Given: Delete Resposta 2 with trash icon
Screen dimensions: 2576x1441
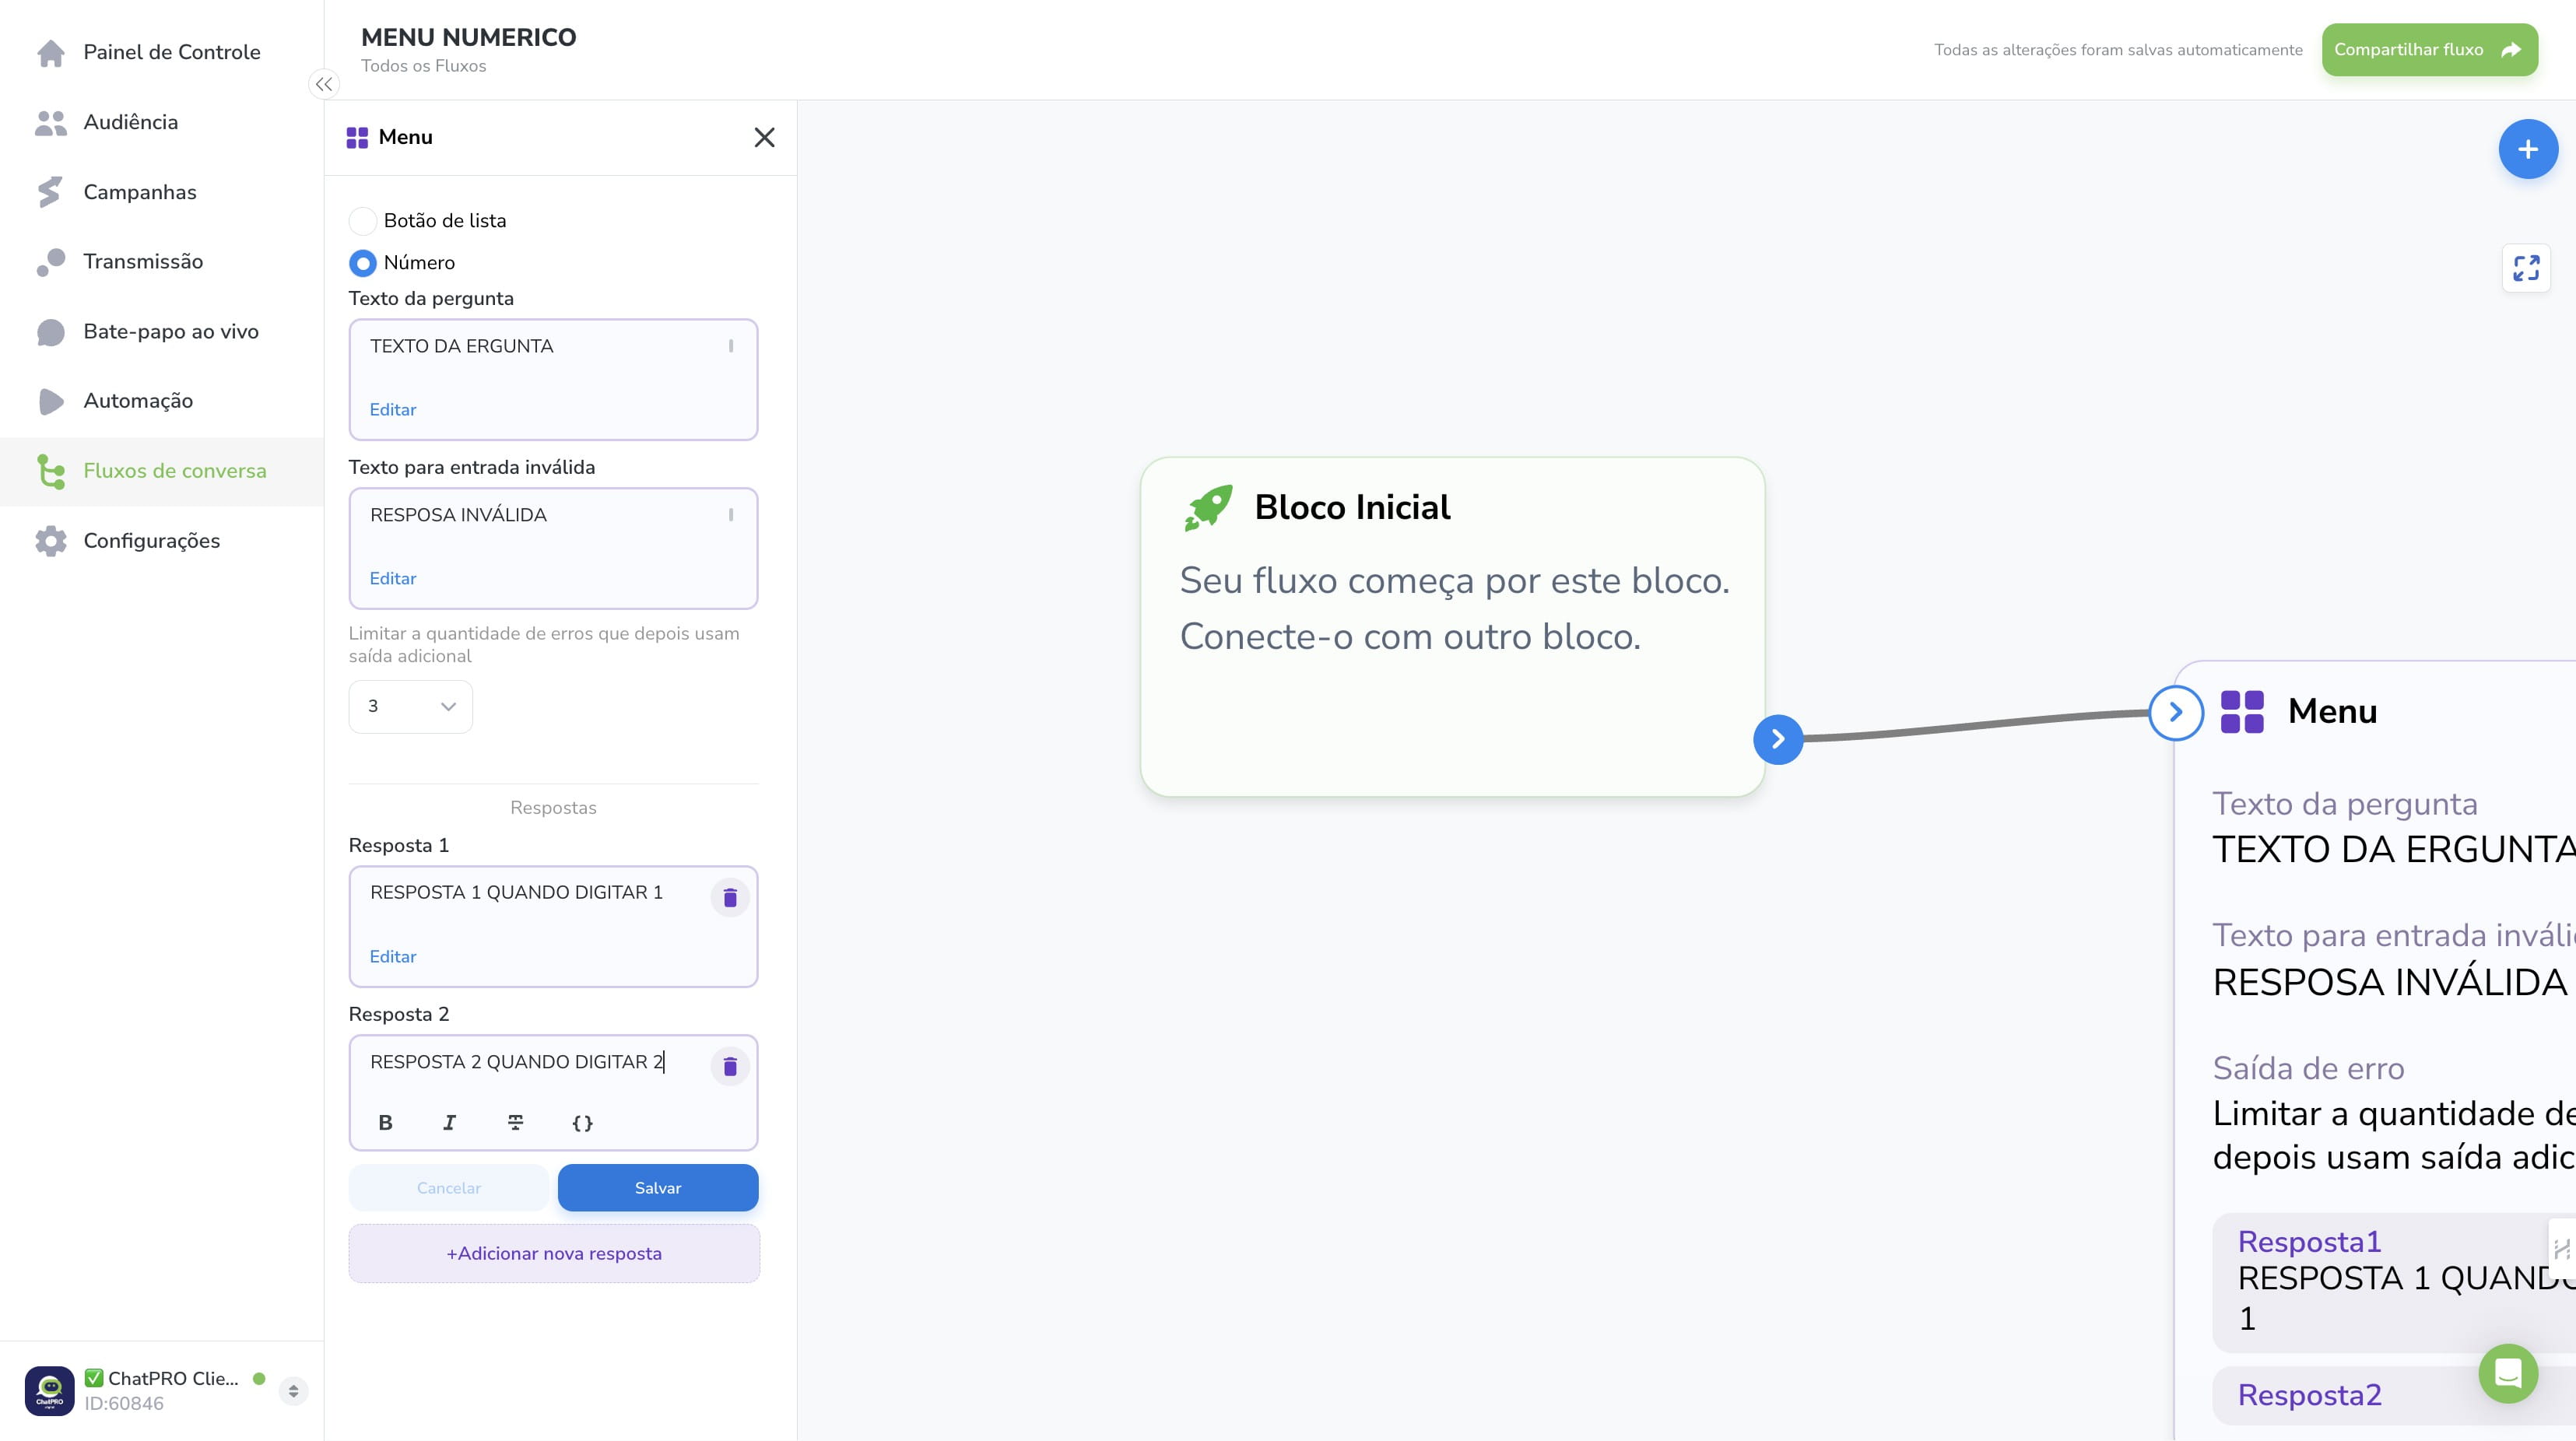Looking at the screenshot, I should [730, 1066].
